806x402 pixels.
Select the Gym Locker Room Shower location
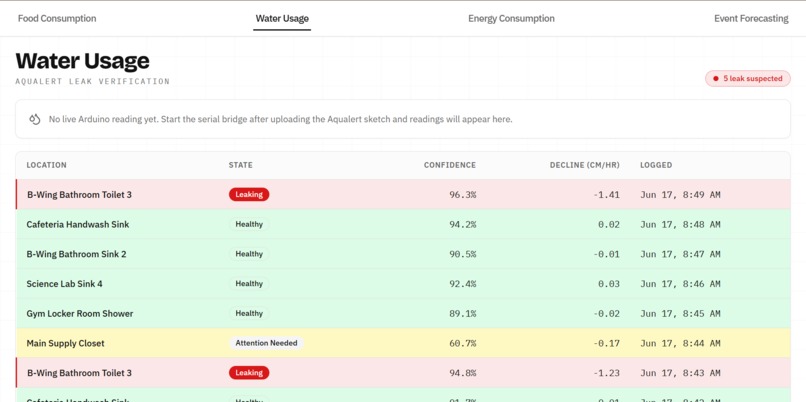(x=80, y=314)
